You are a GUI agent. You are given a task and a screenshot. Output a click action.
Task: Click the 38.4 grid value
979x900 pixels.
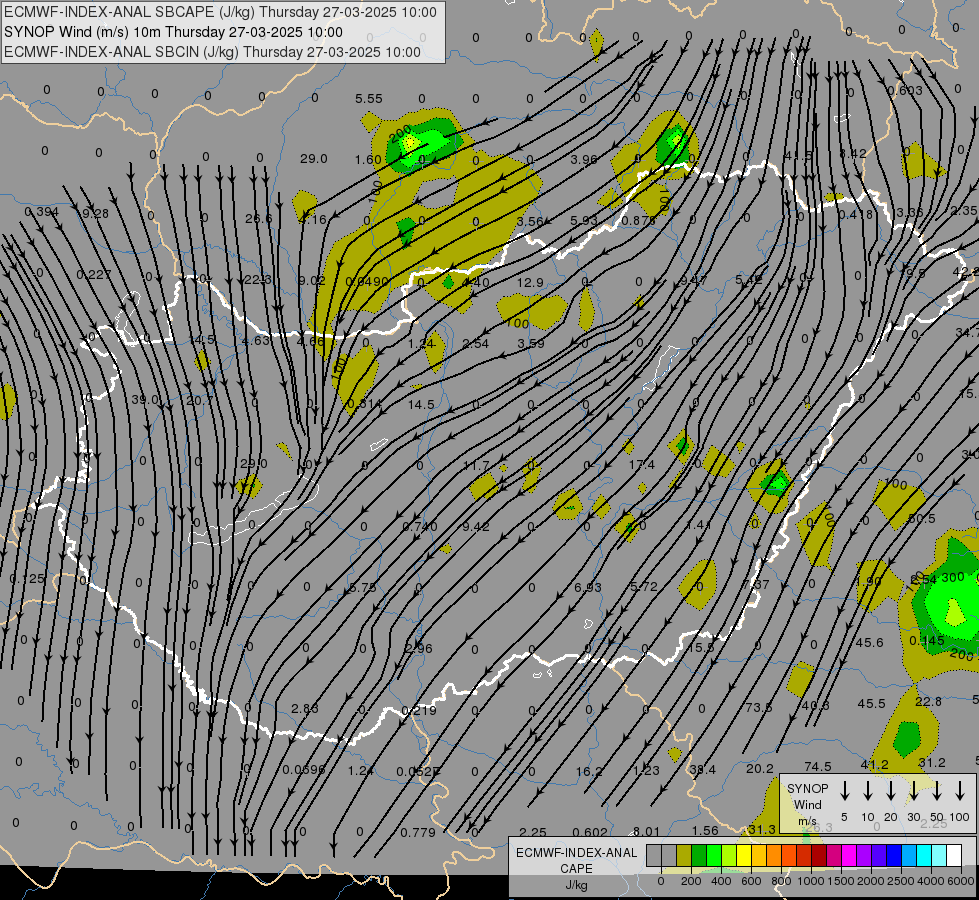tap(702, 770)
